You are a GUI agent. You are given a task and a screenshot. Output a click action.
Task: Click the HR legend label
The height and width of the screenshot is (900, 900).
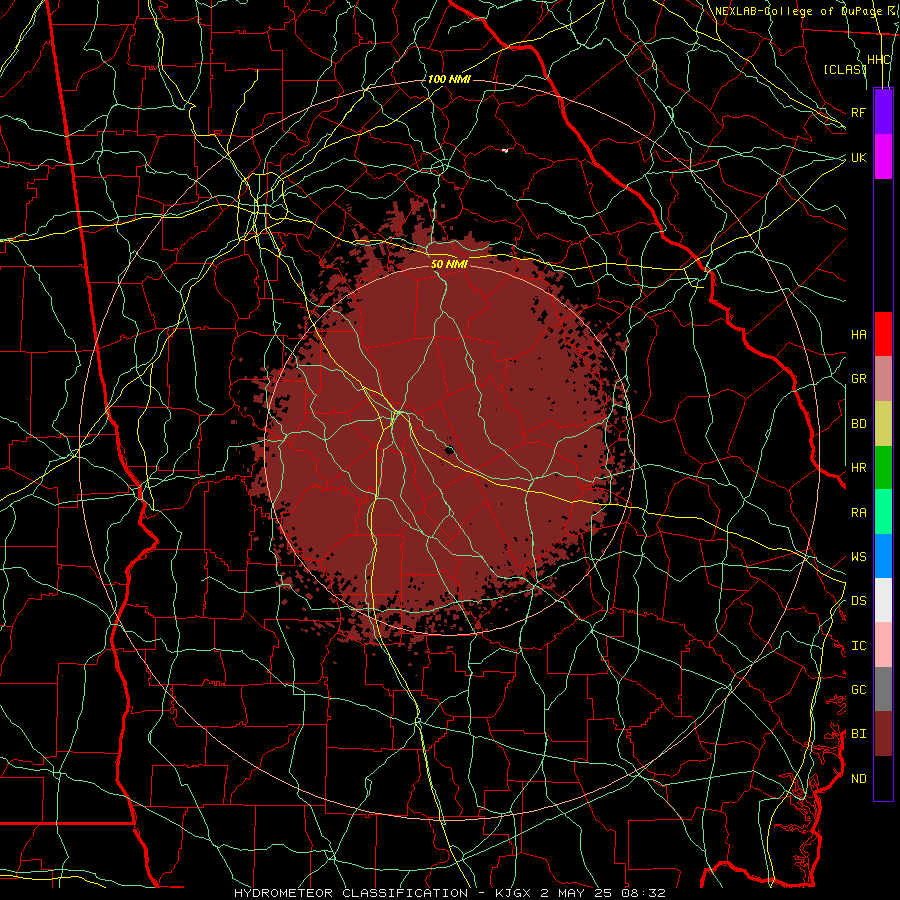859,468
